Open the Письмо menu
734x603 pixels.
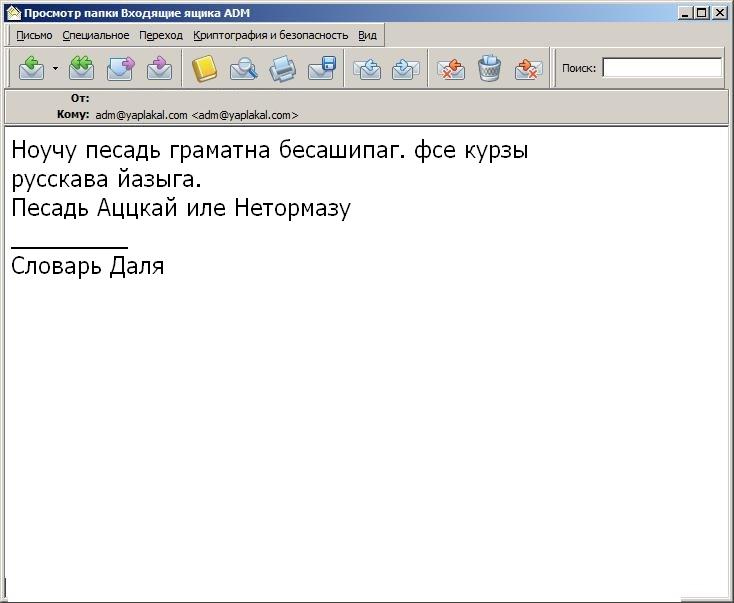point(34,36)
